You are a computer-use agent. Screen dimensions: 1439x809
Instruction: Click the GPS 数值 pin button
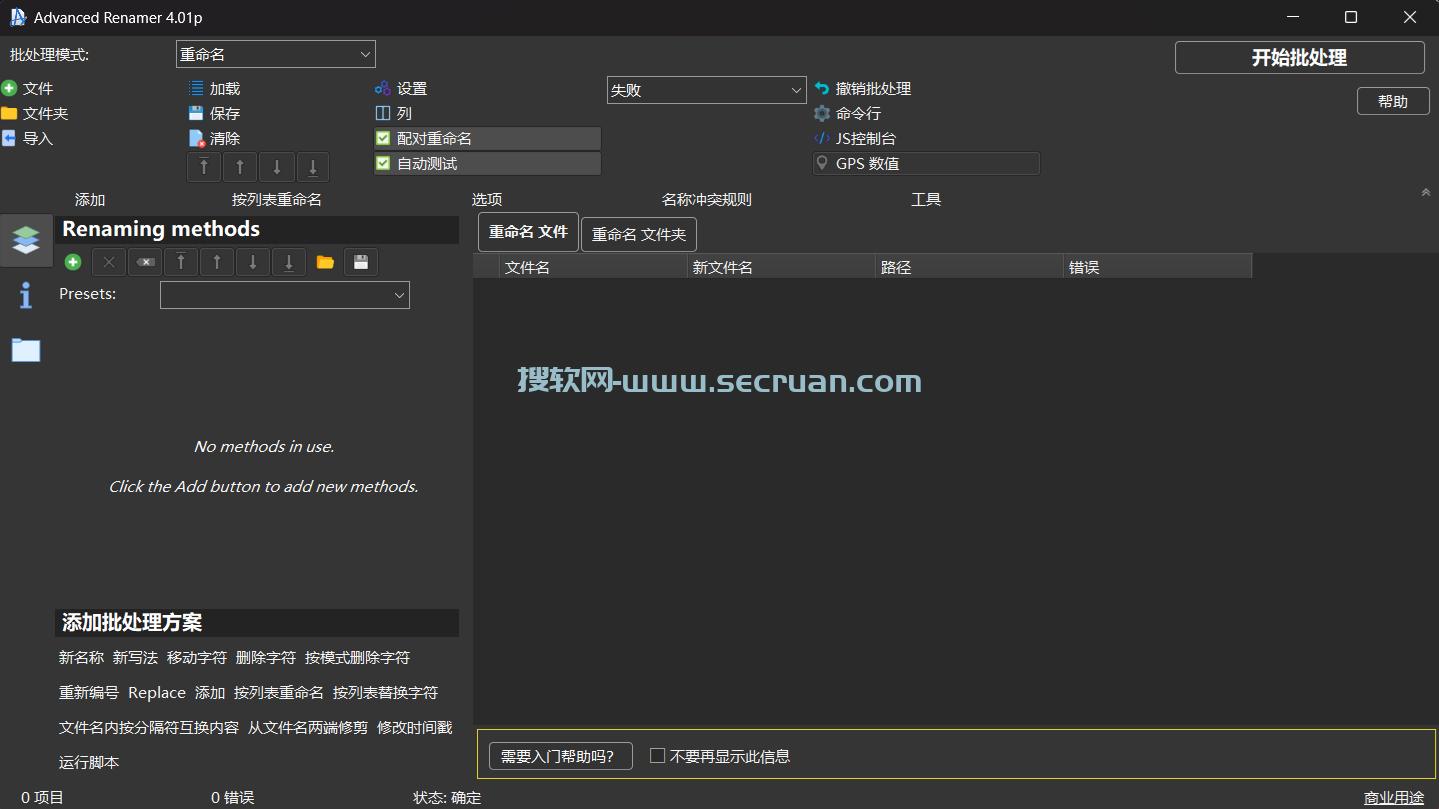point(926,164)
